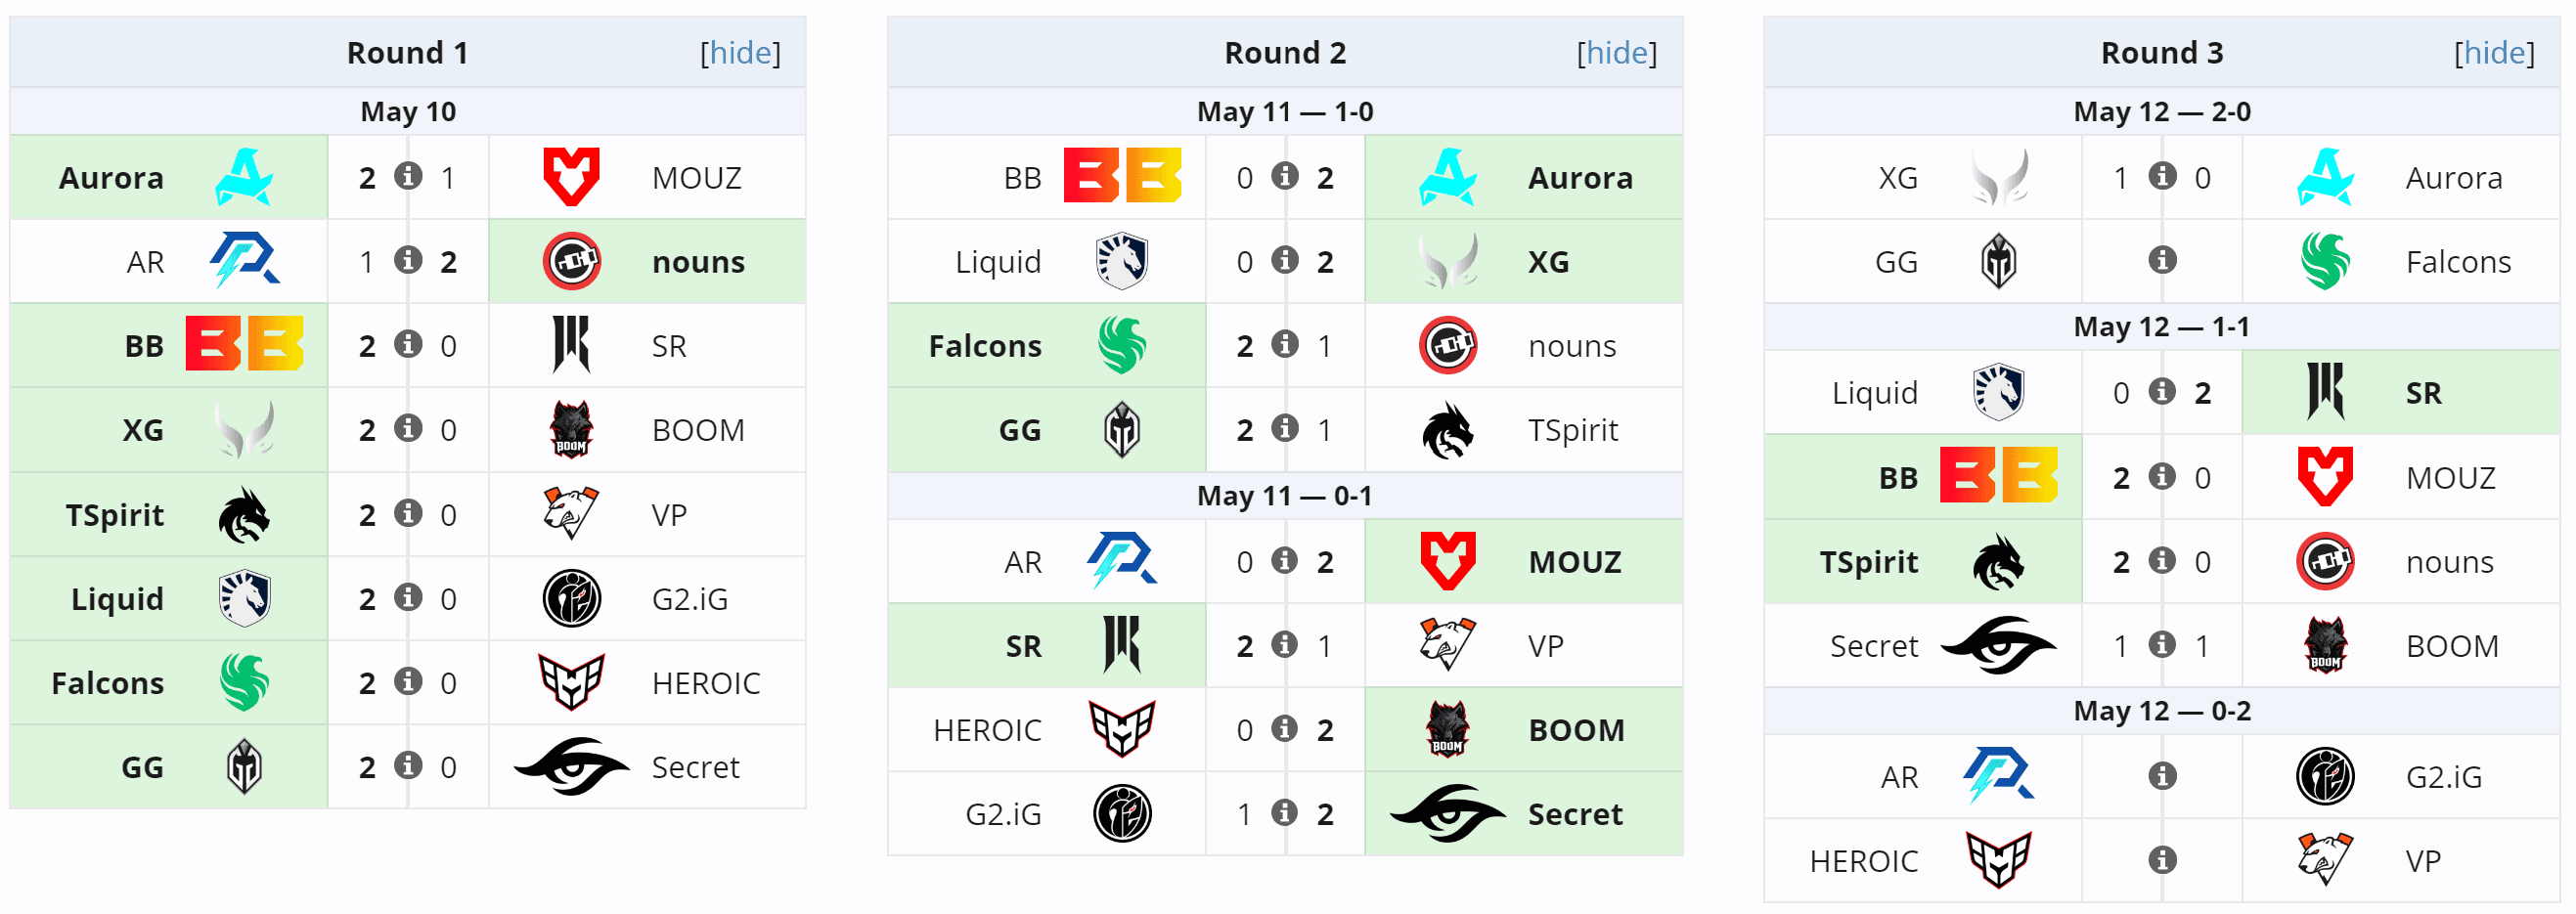Click the Team Secret eye logo
The width and height of the screenshot is (2576, 914).
tap(572, 767)
